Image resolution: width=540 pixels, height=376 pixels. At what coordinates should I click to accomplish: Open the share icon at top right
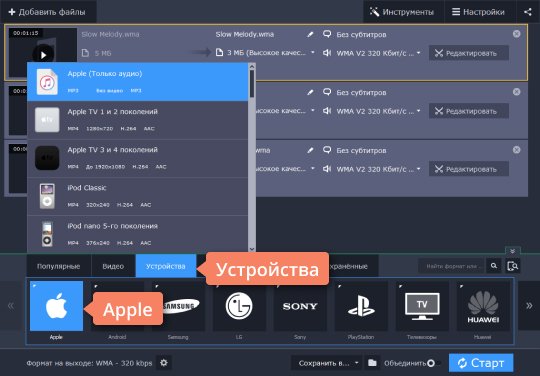coord(528,12)
